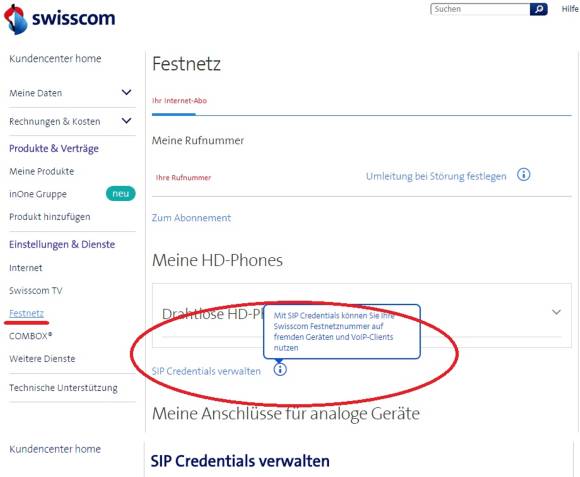Click the neu badge beside inOne Gruppe
The height and width of the screenshot is (477, 580).
pyautogui.click(x=121, y=194)
